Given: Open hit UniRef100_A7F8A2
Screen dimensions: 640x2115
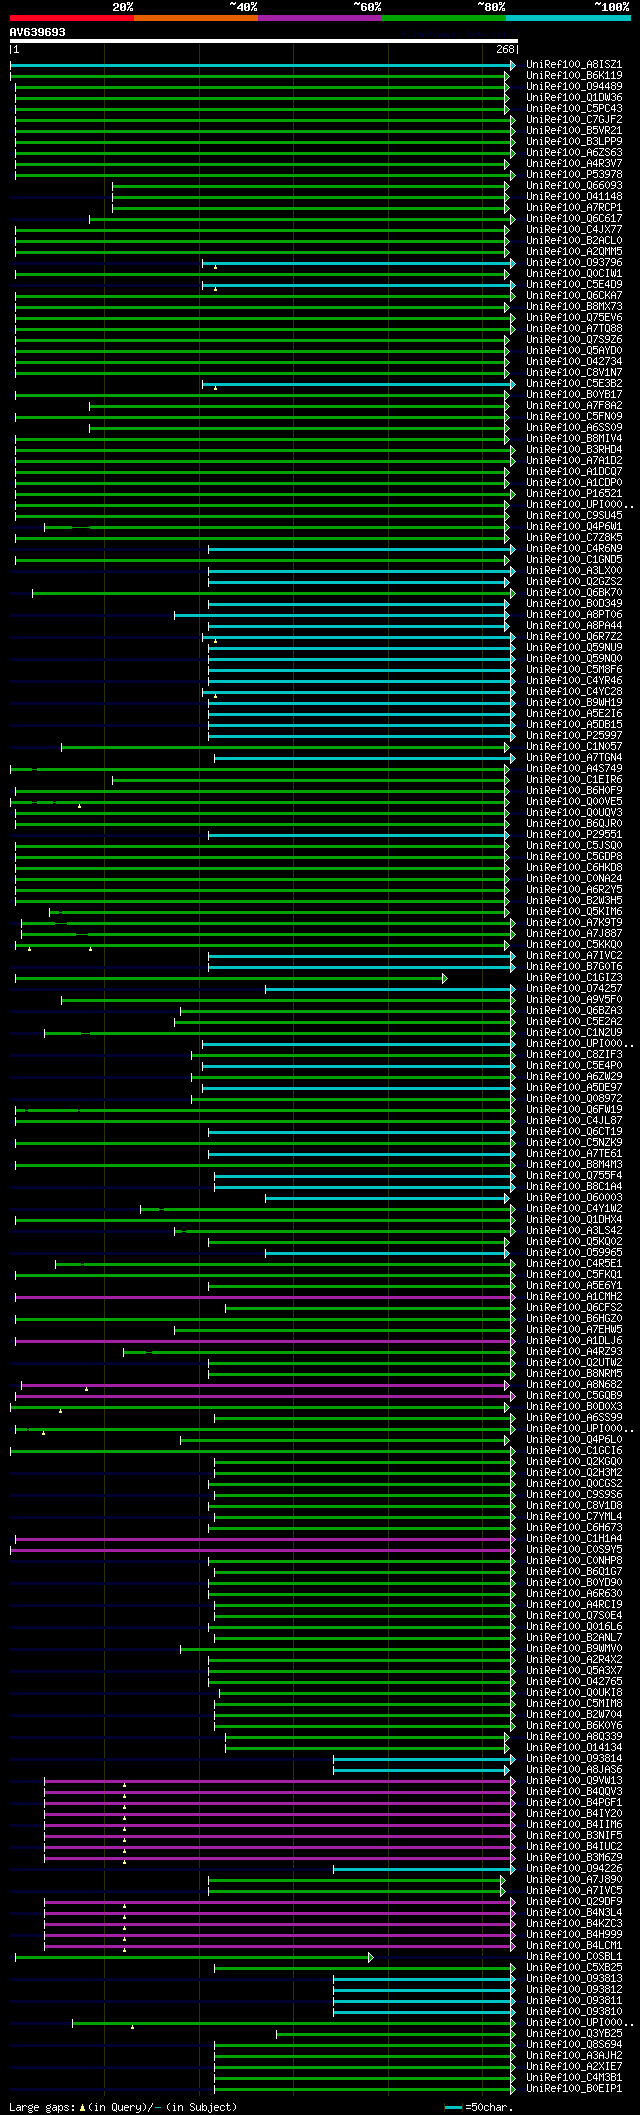Looking at the screenshot, I should point(574,406).
